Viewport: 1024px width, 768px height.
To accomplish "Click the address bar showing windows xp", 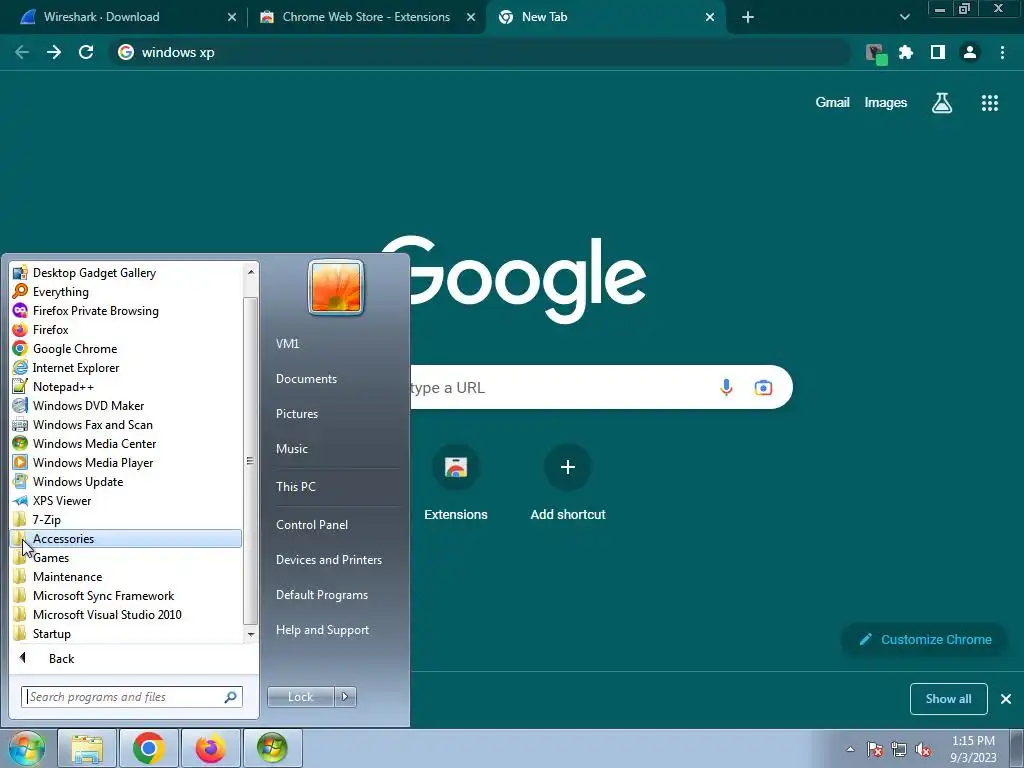I will tap(480, 52).
